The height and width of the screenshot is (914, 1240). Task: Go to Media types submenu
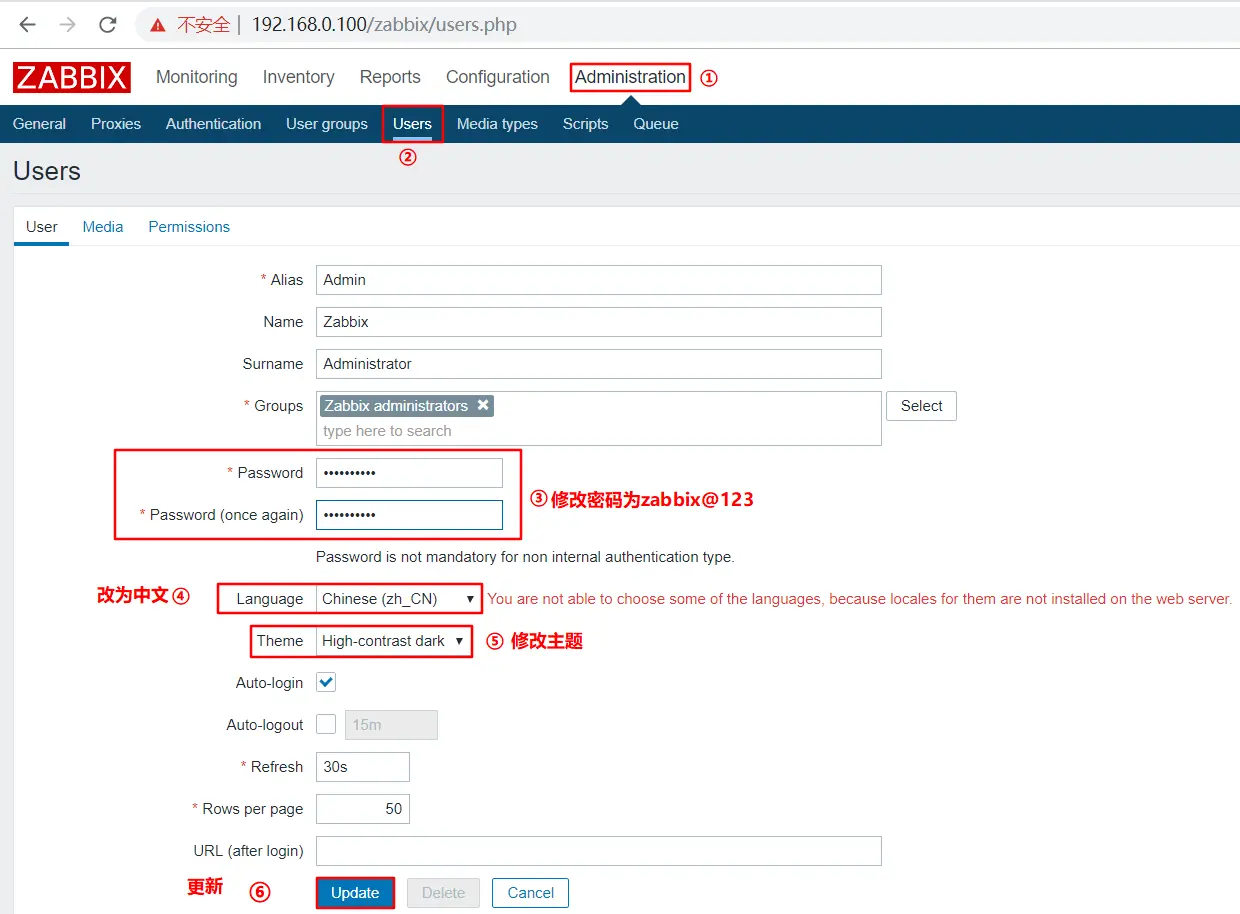coord(497,124)
